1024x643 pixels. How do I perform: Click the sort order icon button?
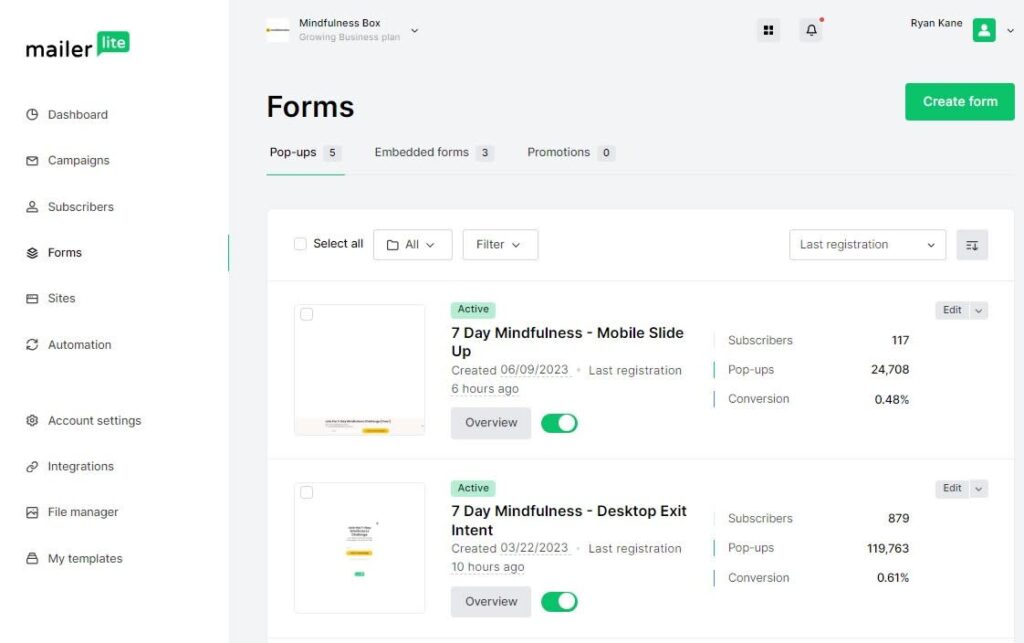(x=972, y=245)
